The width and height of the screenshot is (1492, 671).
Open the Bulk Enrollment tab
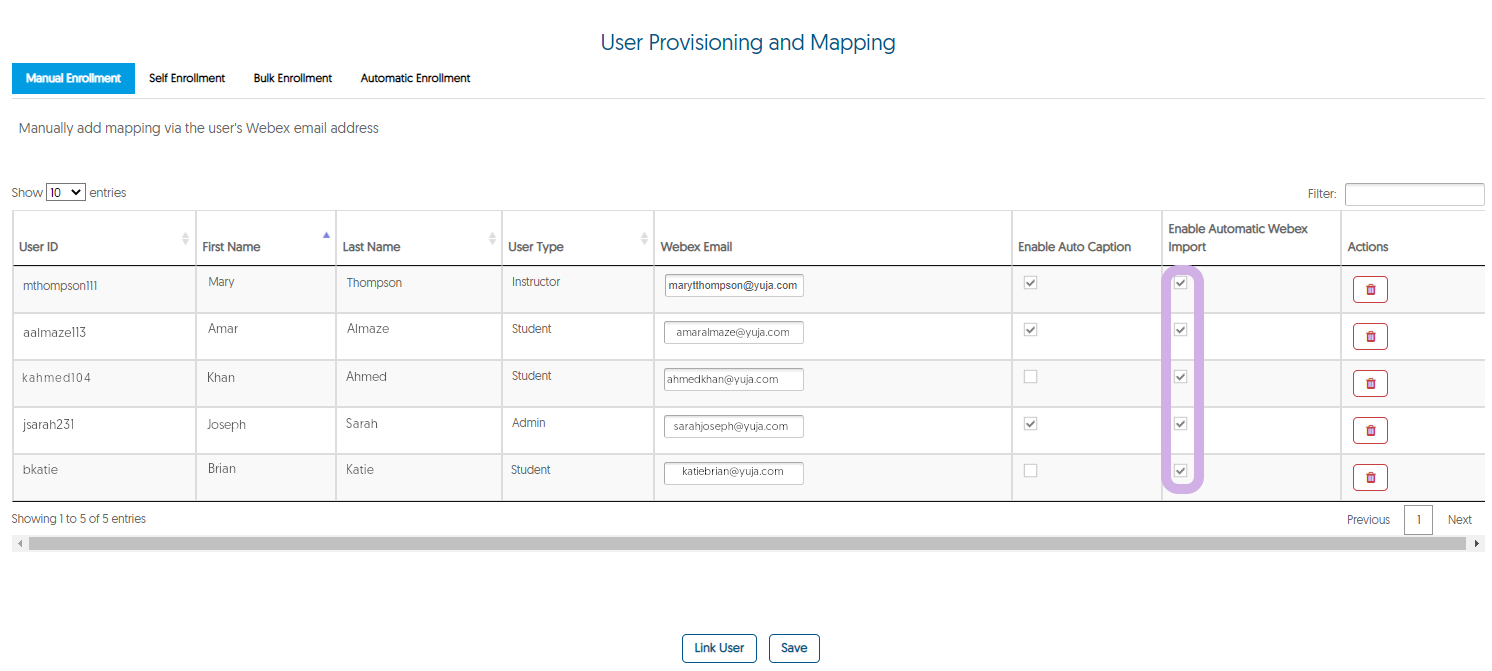[292, 78]
